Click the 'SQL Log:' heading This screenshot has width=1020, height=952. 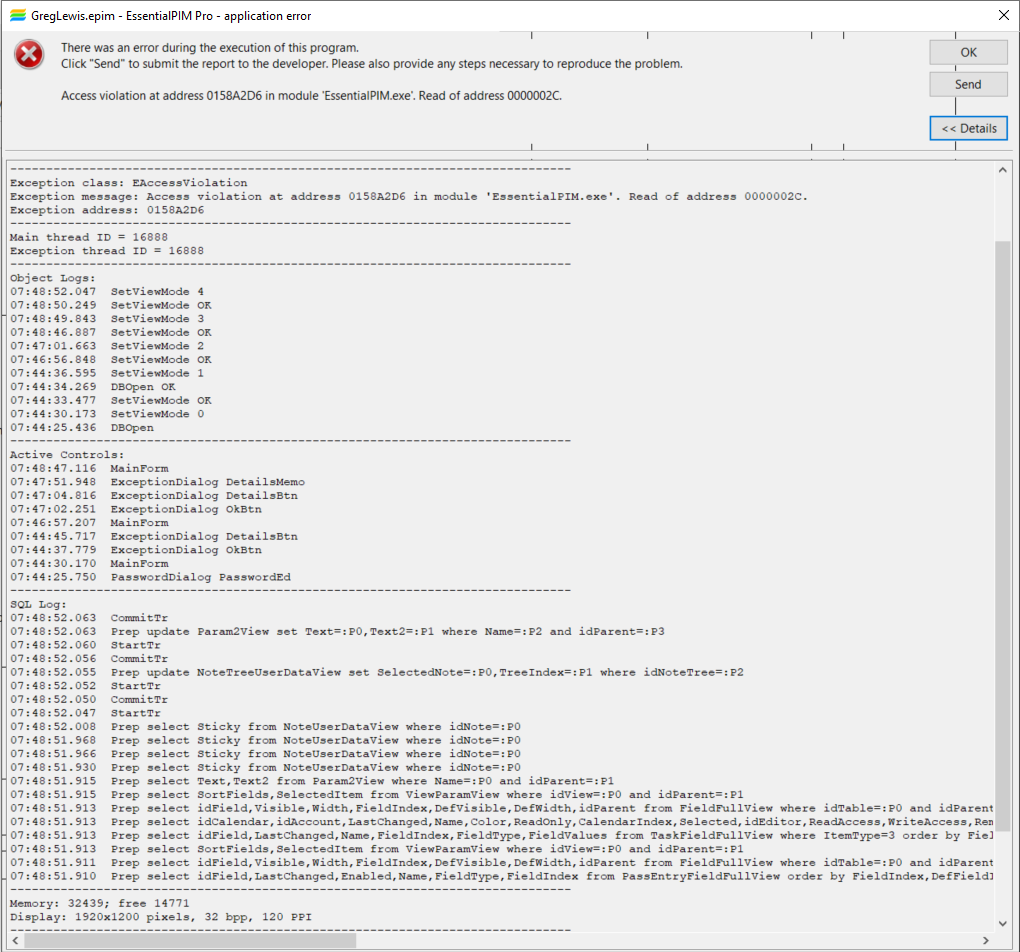coord(38,605)
